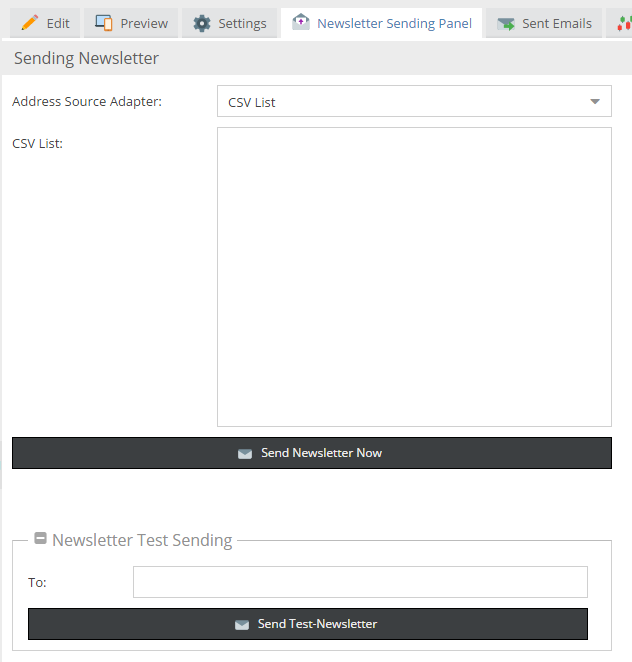Image resolution: width=632 pixels, height=662 pixels.
Task: Click the pencil icon on the Edit tab
Action: tap(29, 23)
